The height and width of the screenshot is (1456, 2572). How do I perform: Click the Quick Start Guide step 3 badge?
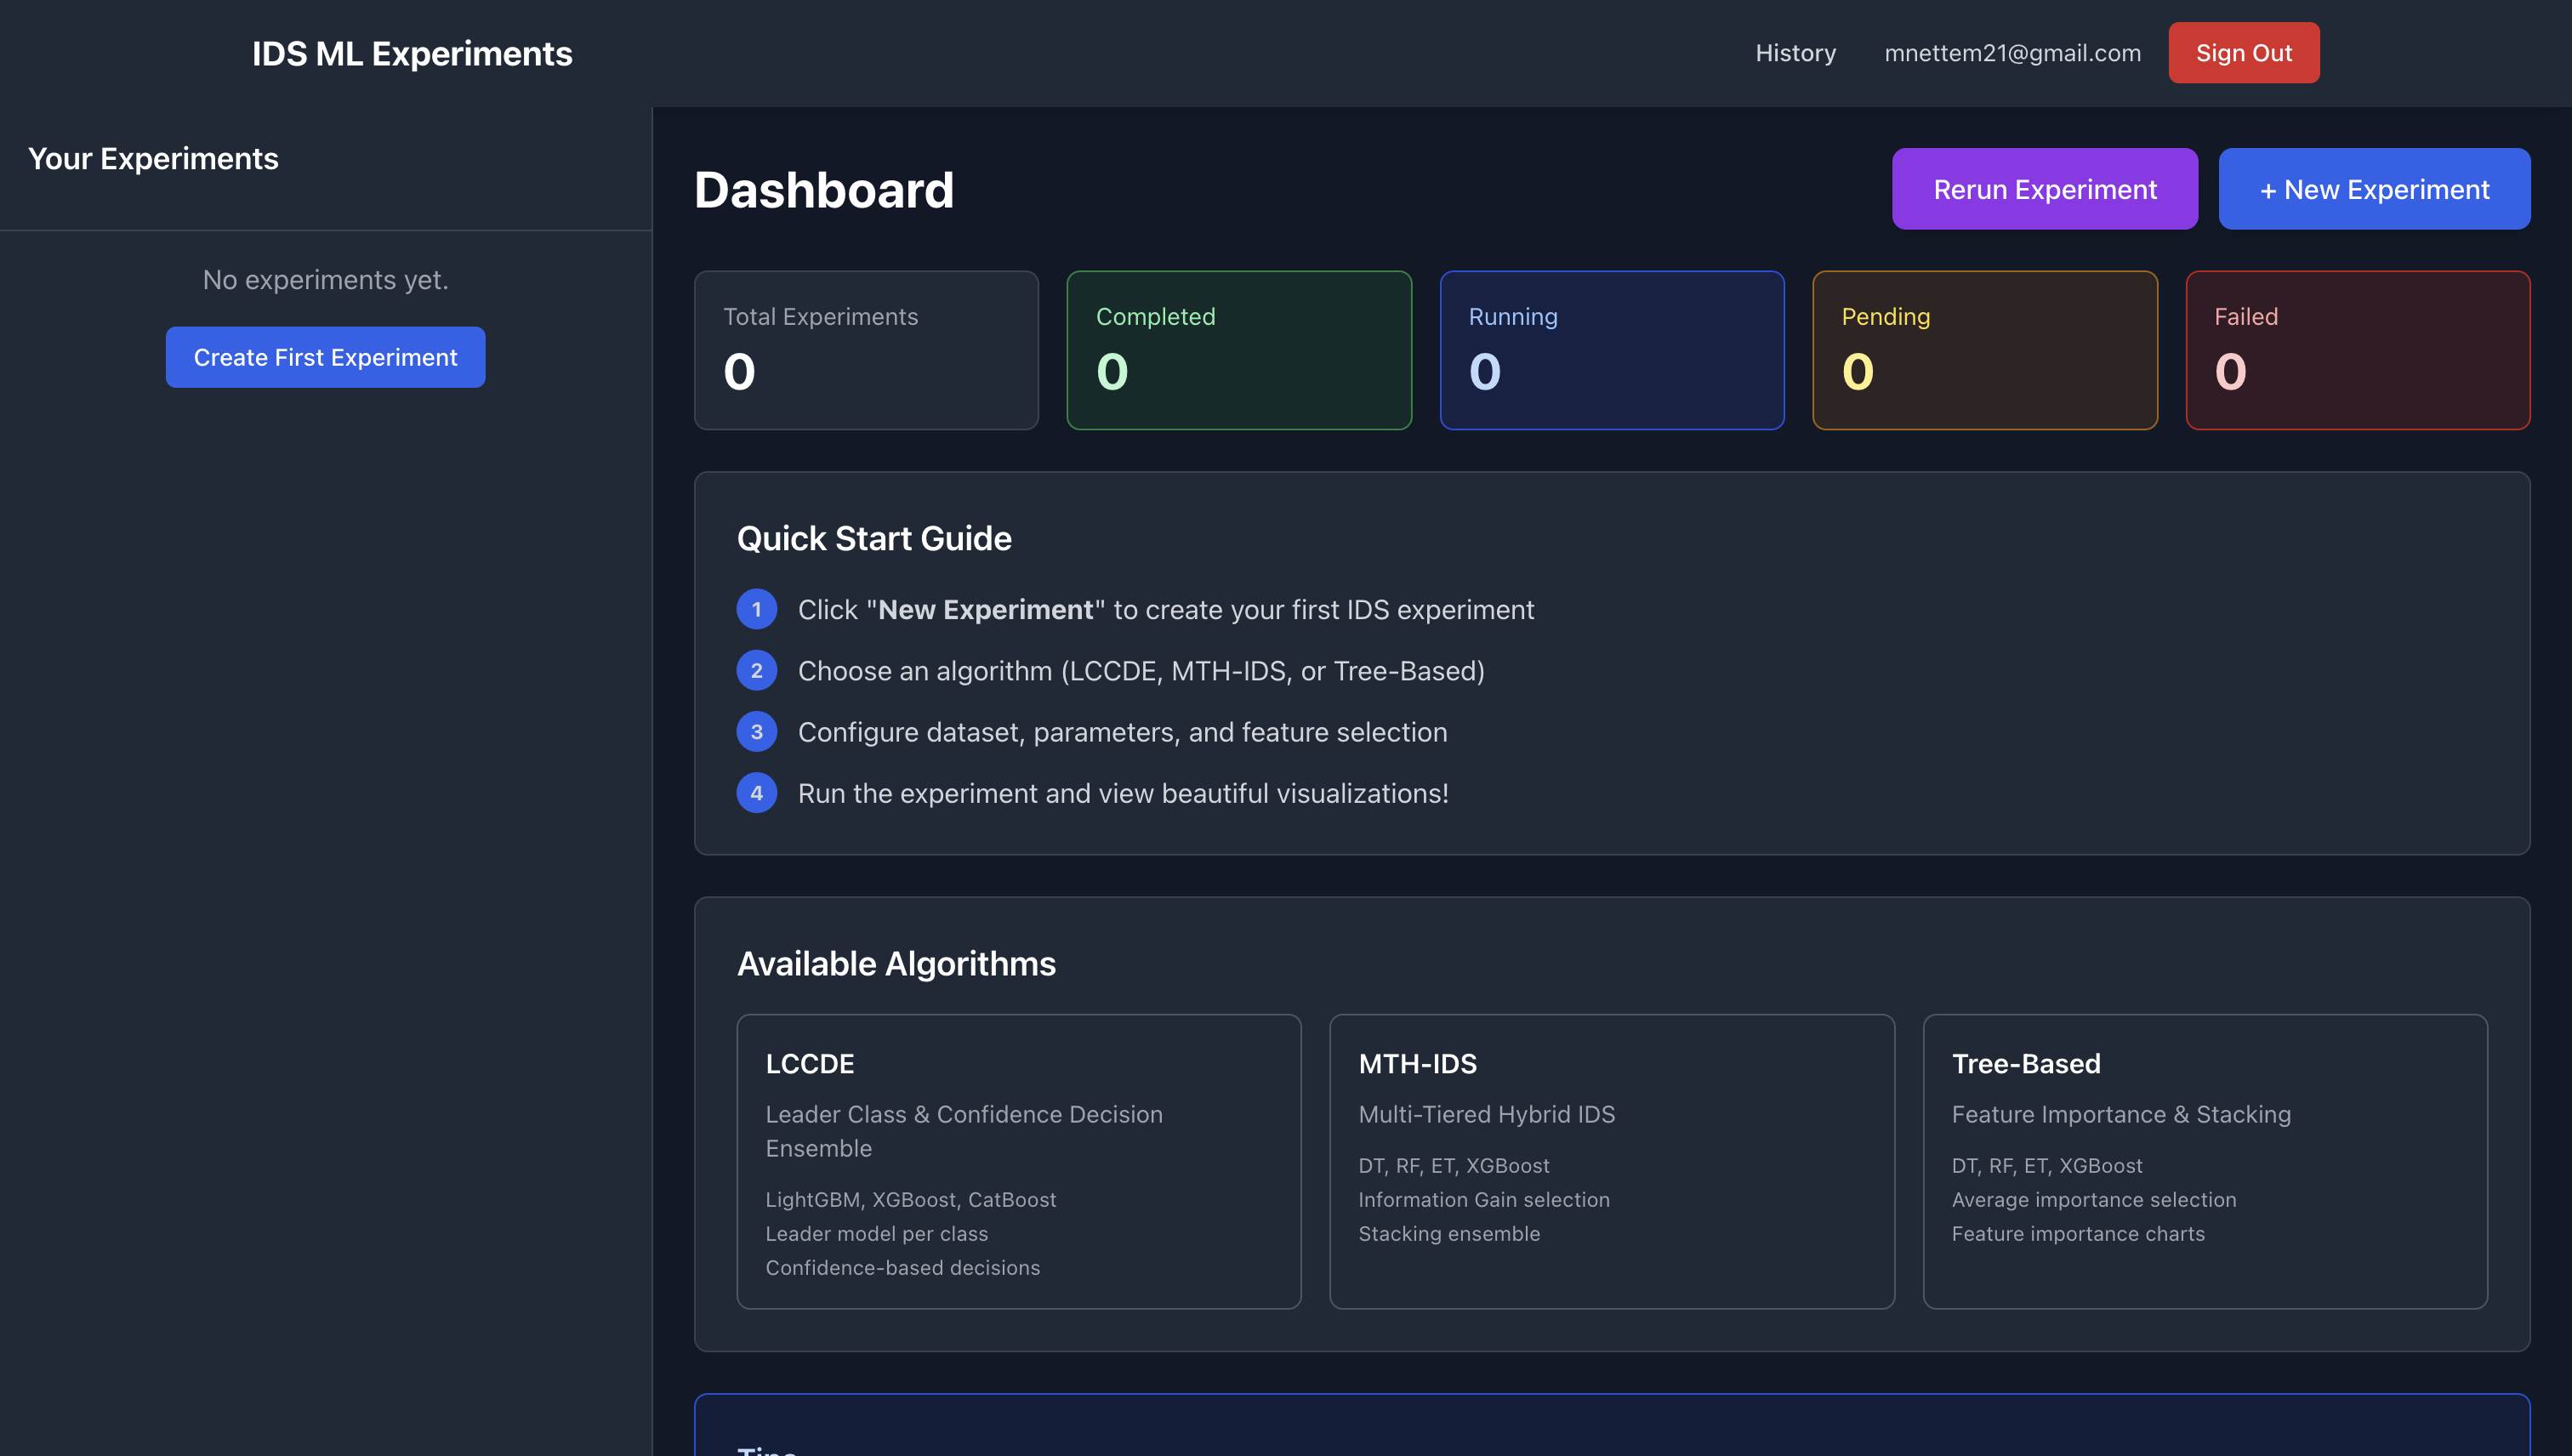tap(757, 731)
